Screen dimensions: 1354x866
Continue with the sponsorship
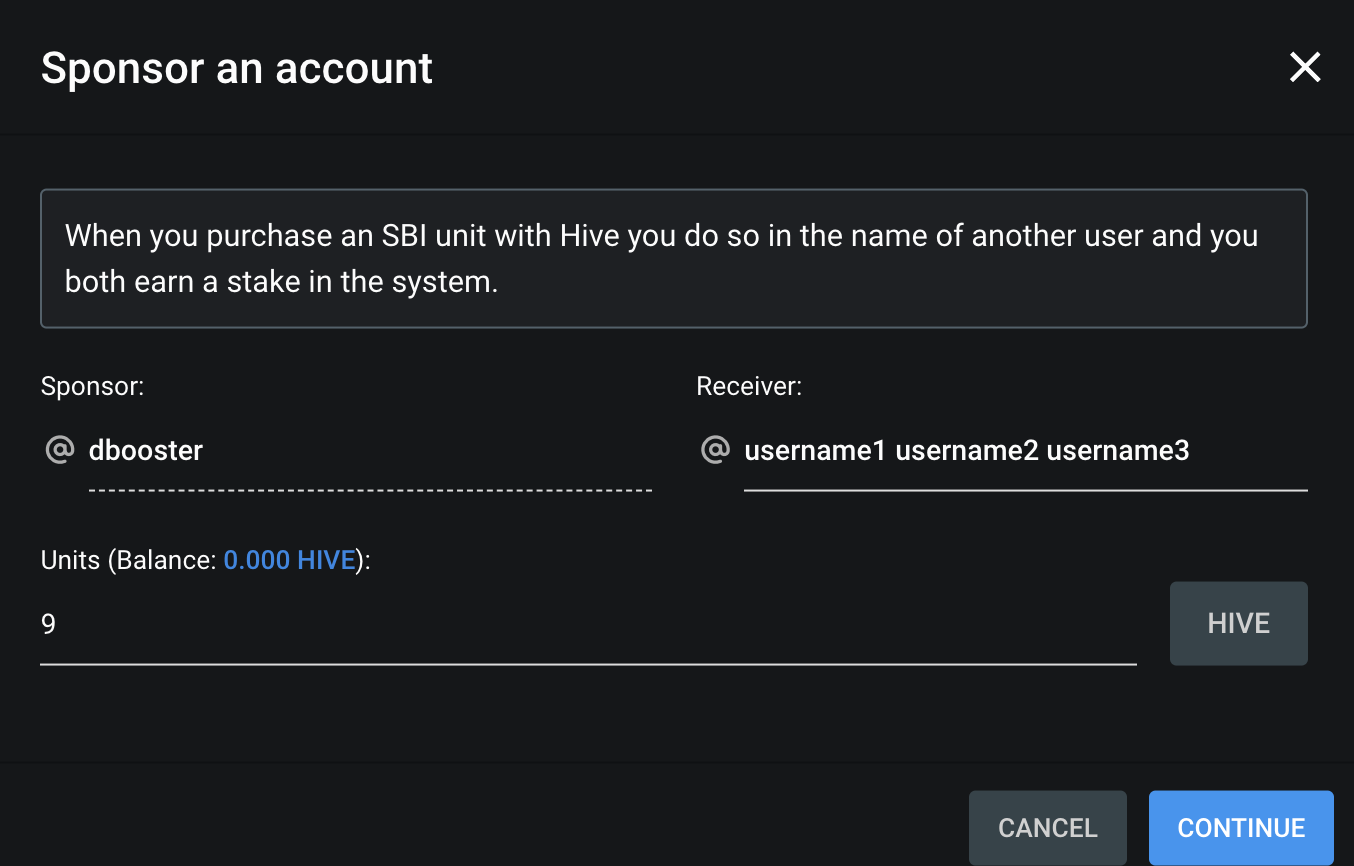pos(1241,828)
